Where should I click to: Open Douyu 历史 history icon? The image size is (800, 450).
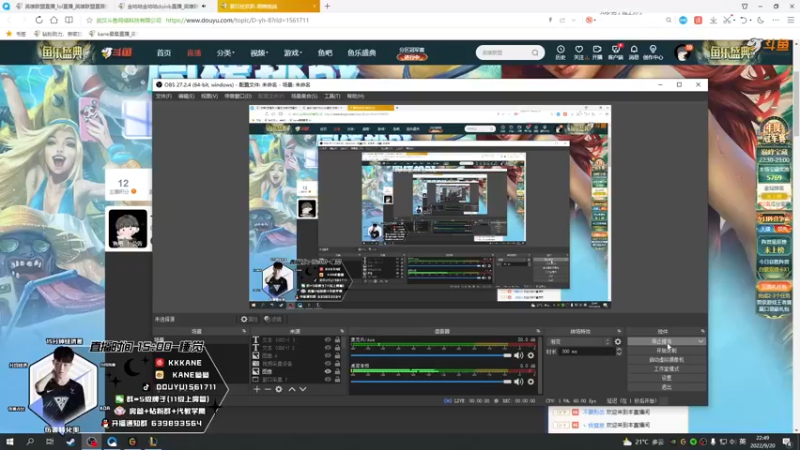tap(560, 52)
